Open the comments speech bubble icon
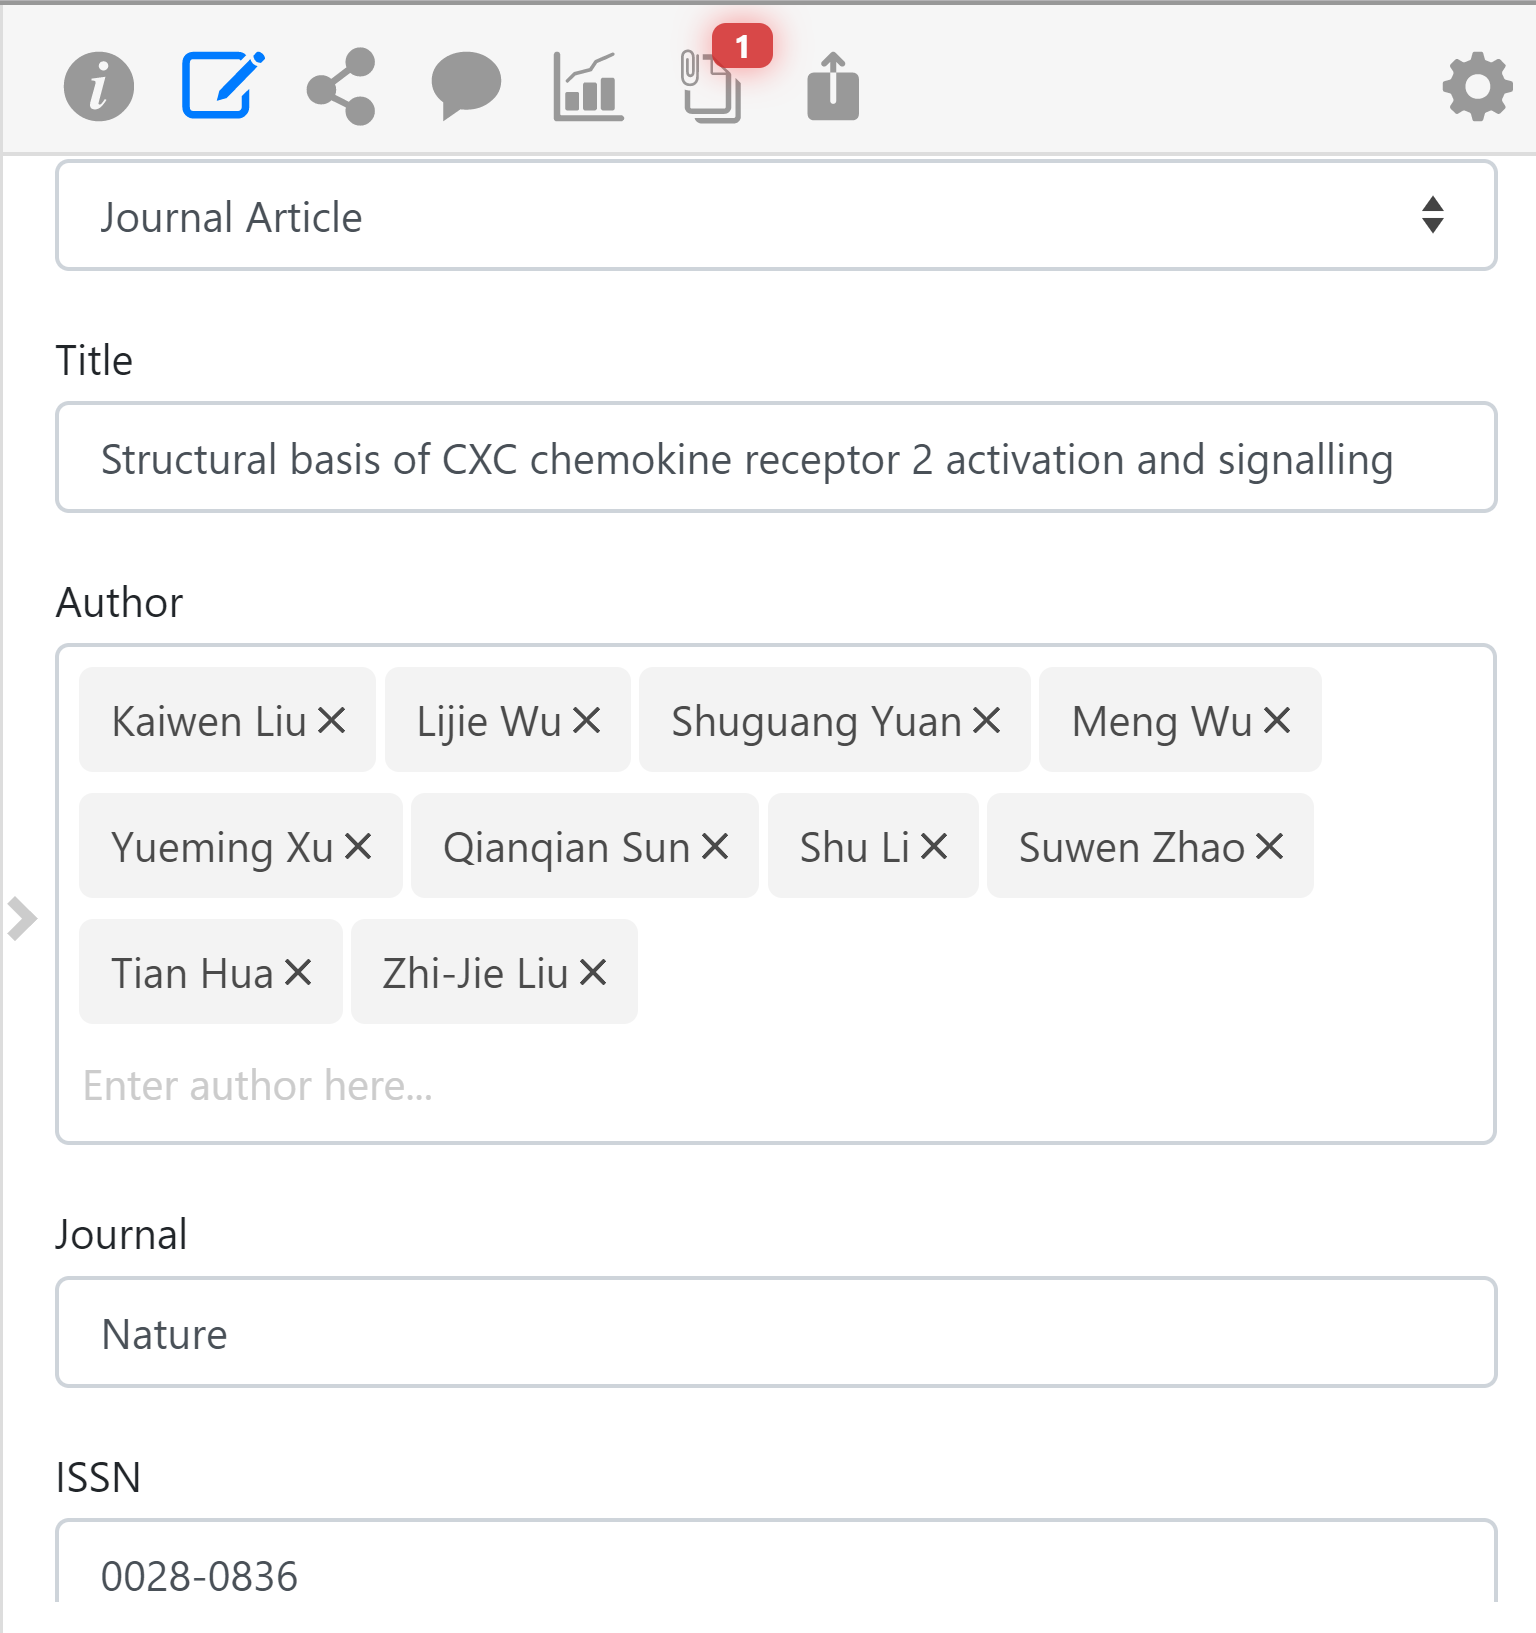 (465, 86)
